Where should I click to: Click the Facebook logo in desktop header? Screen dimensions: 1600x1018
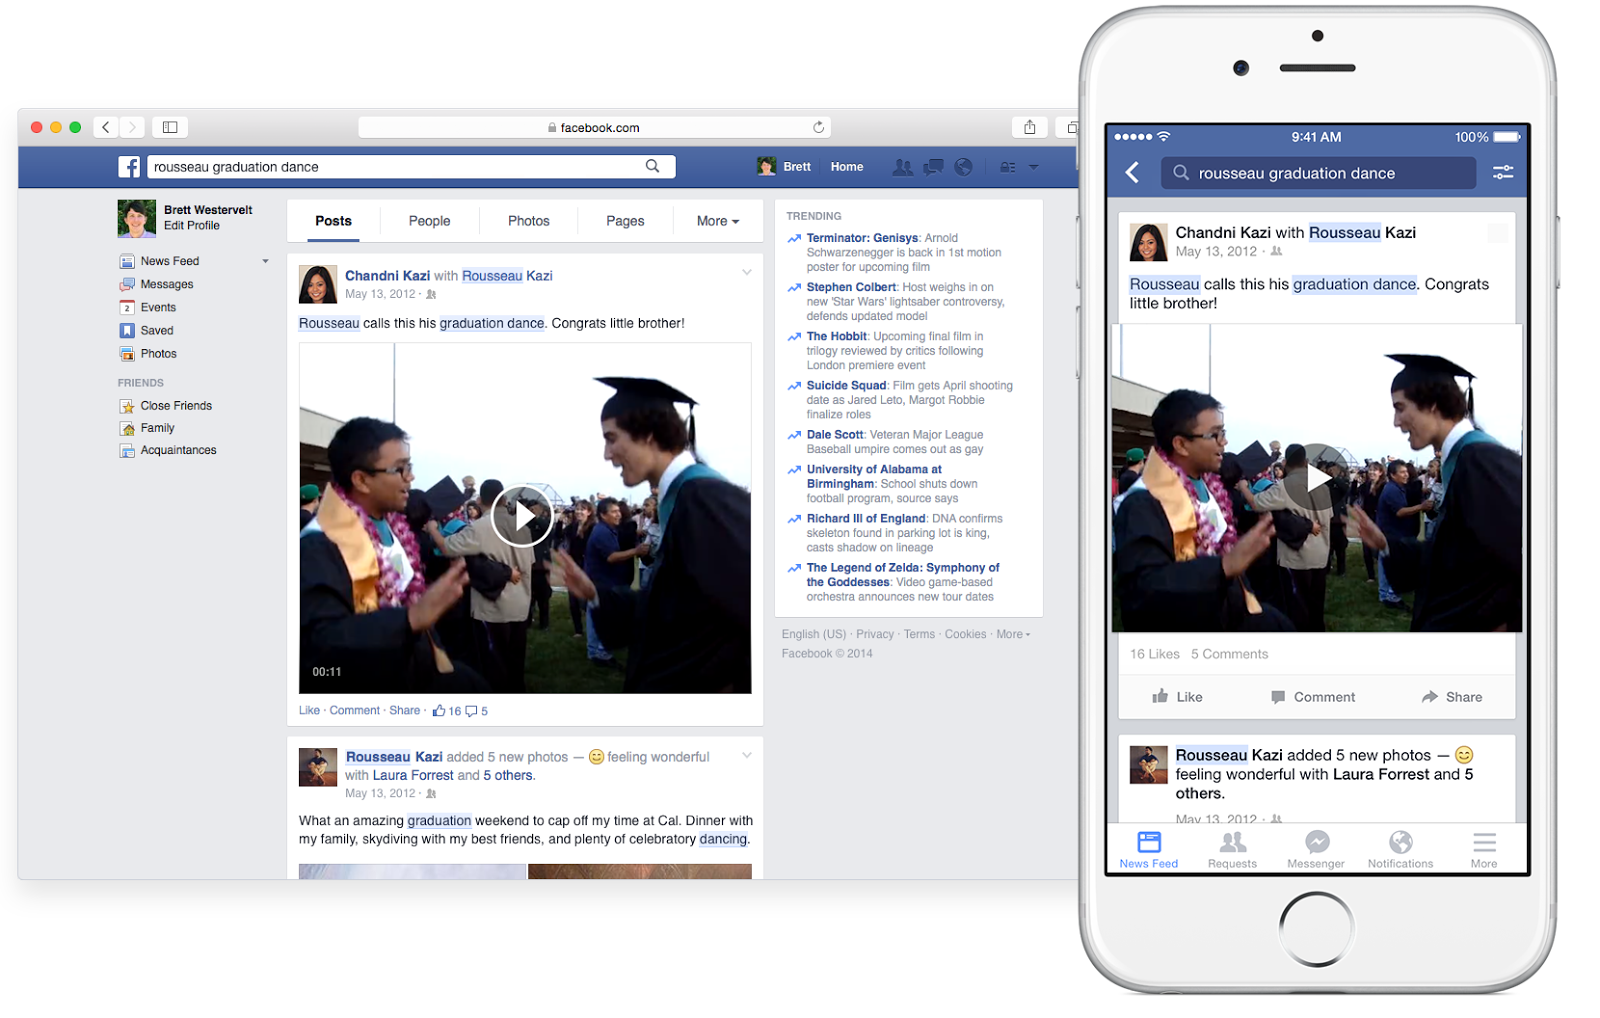(129, 167)
